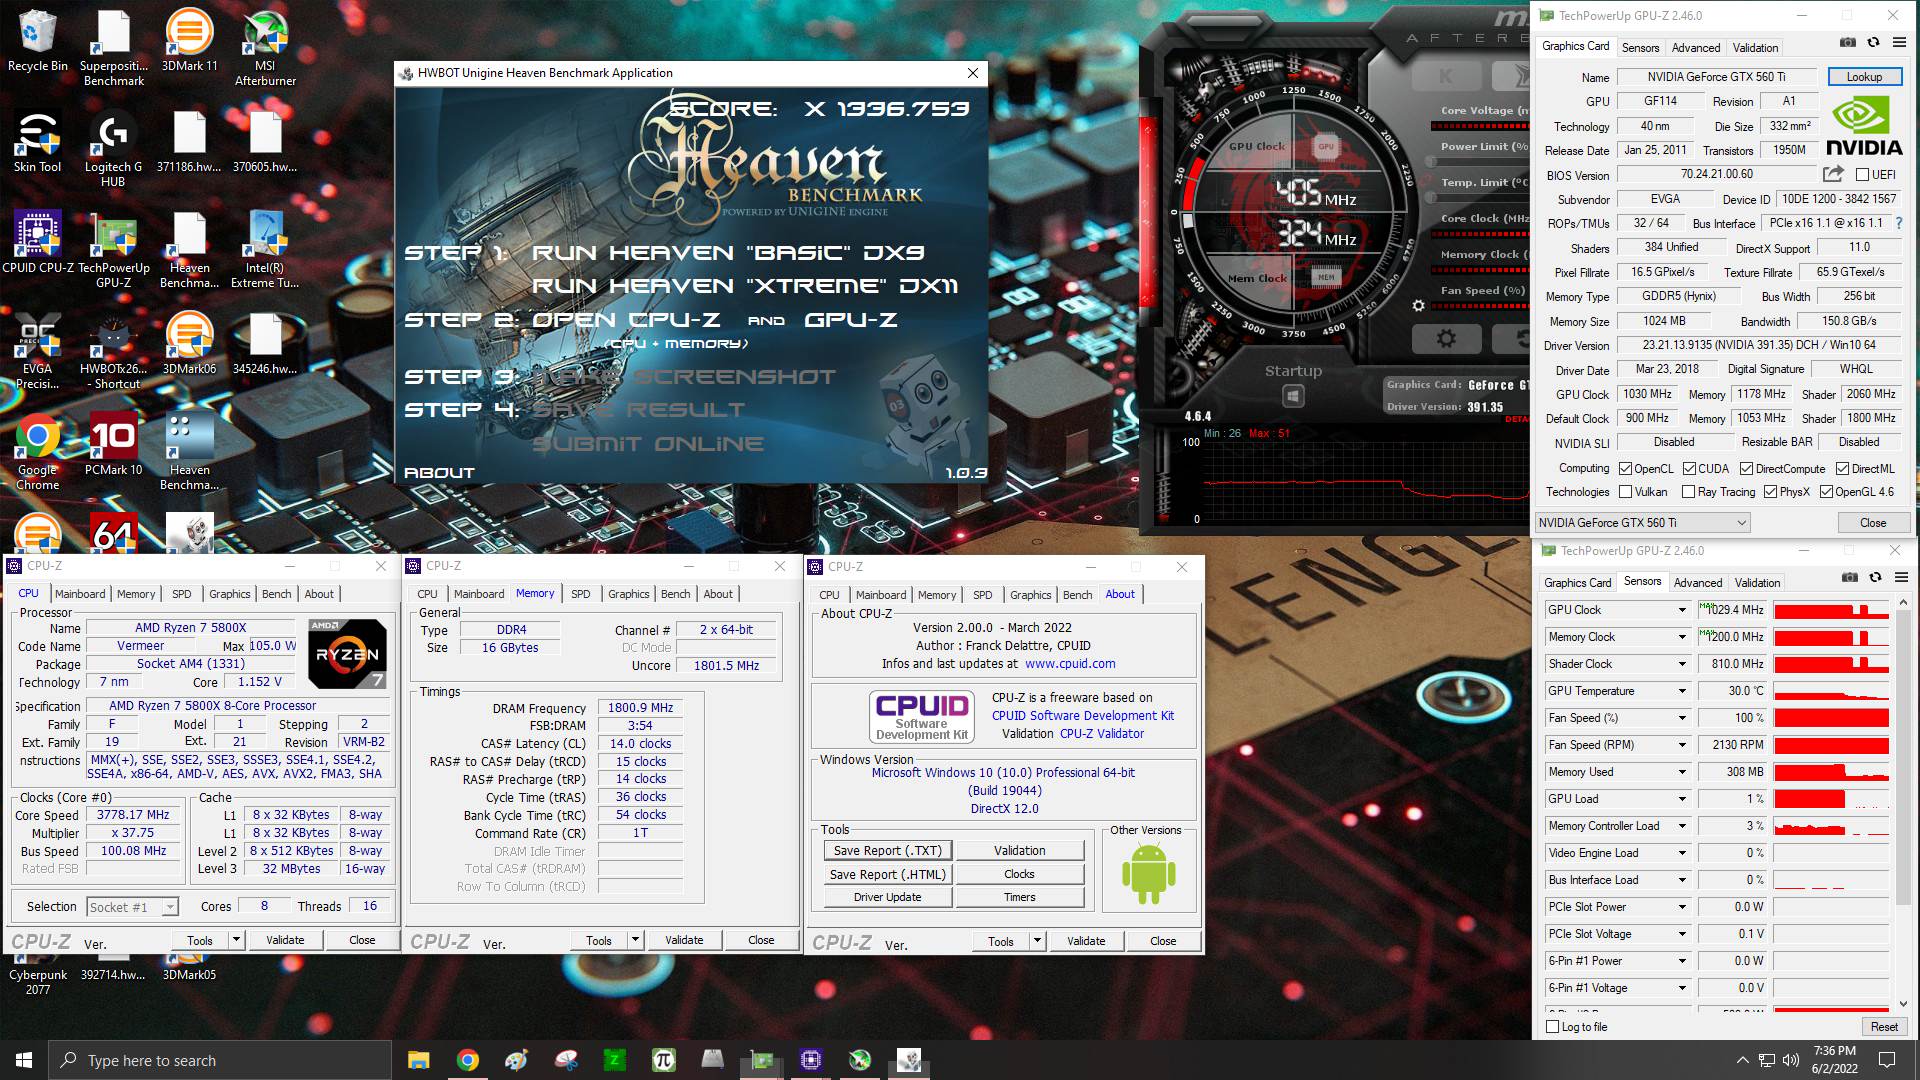Open hamburger menu in GPU-Z Graphics Card window
Image resolution: width=1920 pixels, height=1080 pixels.
point(1898,43)
